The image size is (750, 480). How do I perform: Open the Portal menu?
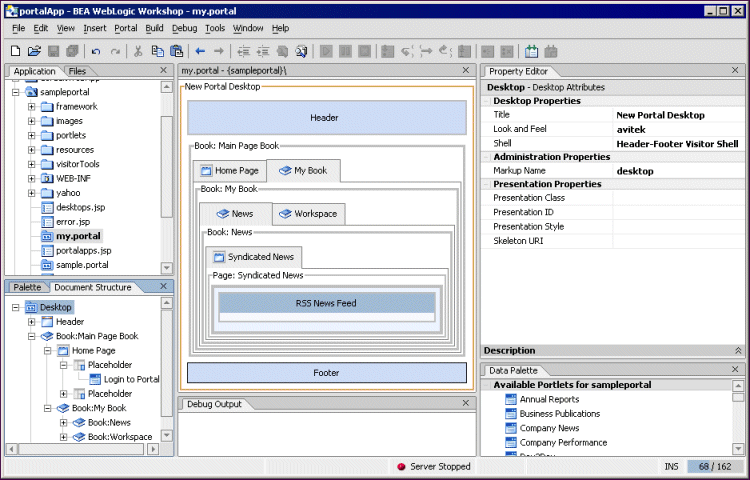point(126,28)
